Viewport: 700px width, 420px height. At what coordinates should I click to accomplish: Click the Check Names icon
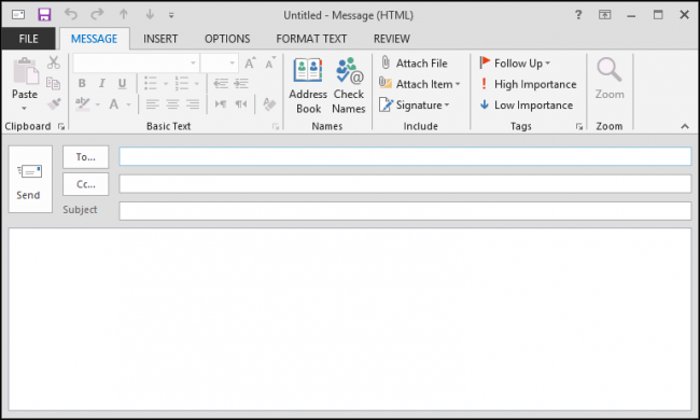click(x=348, y=85)
